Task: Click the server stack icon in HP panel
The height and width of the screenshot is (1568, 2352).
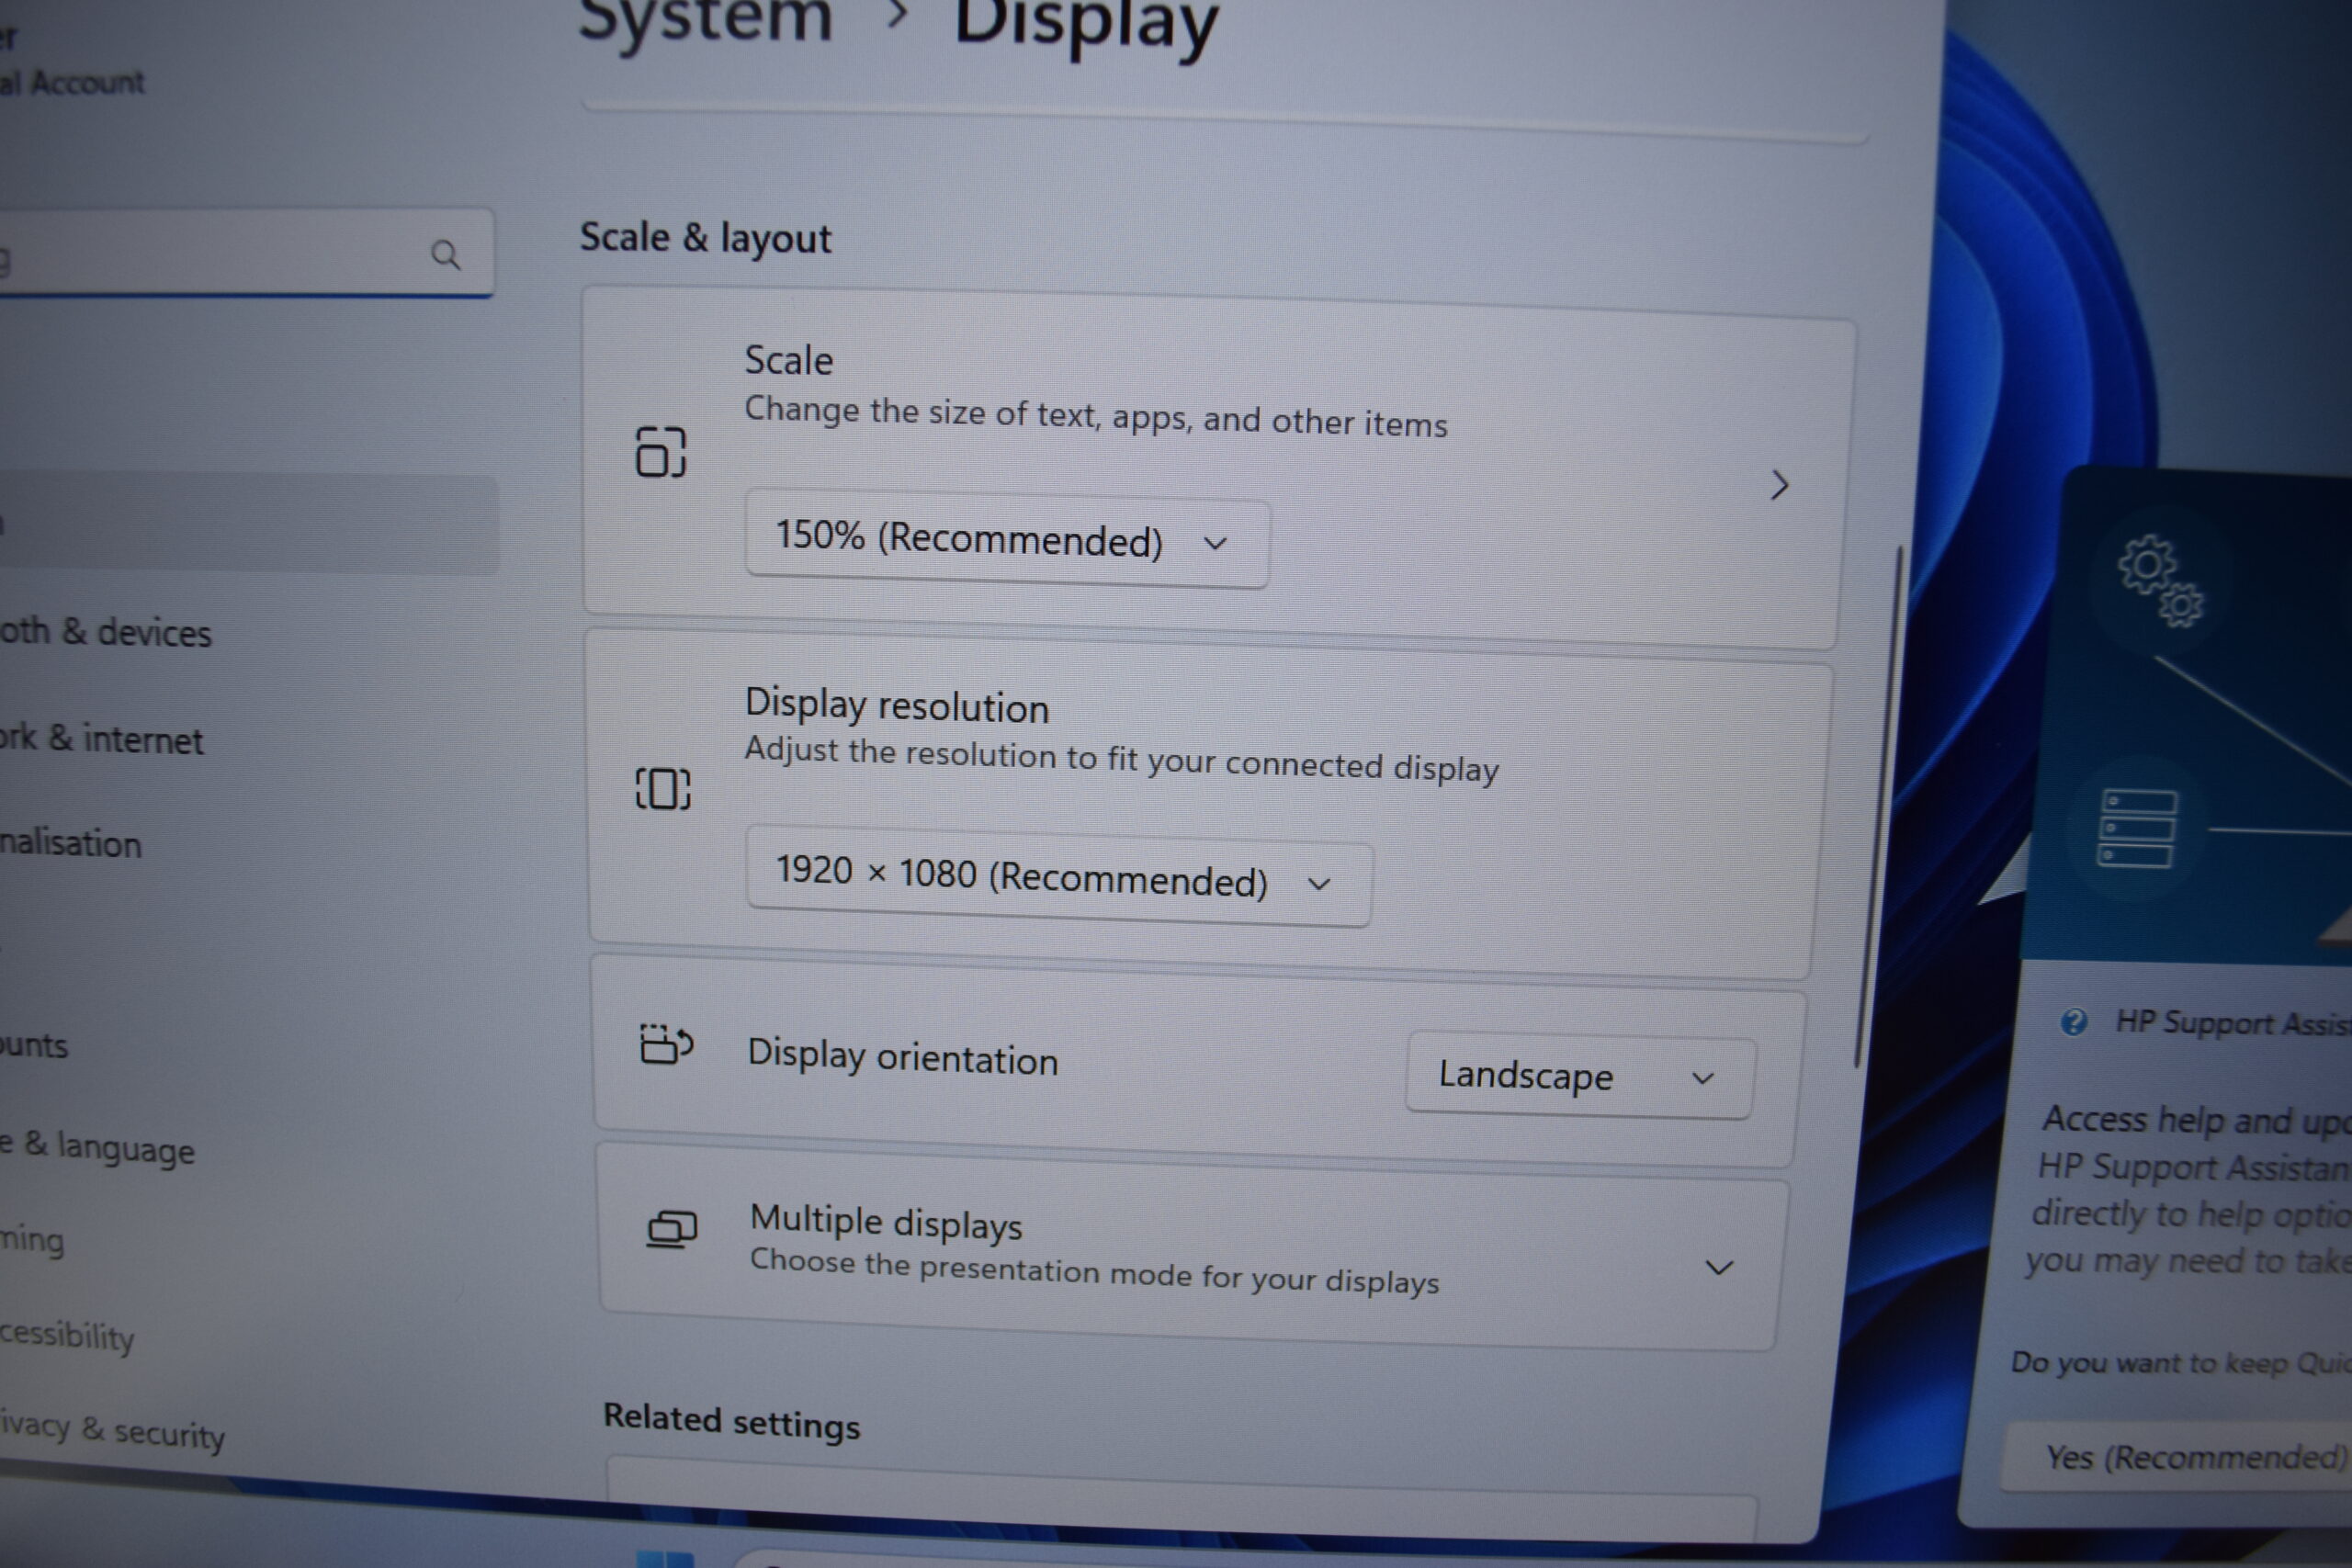Action: point(2136,829)
